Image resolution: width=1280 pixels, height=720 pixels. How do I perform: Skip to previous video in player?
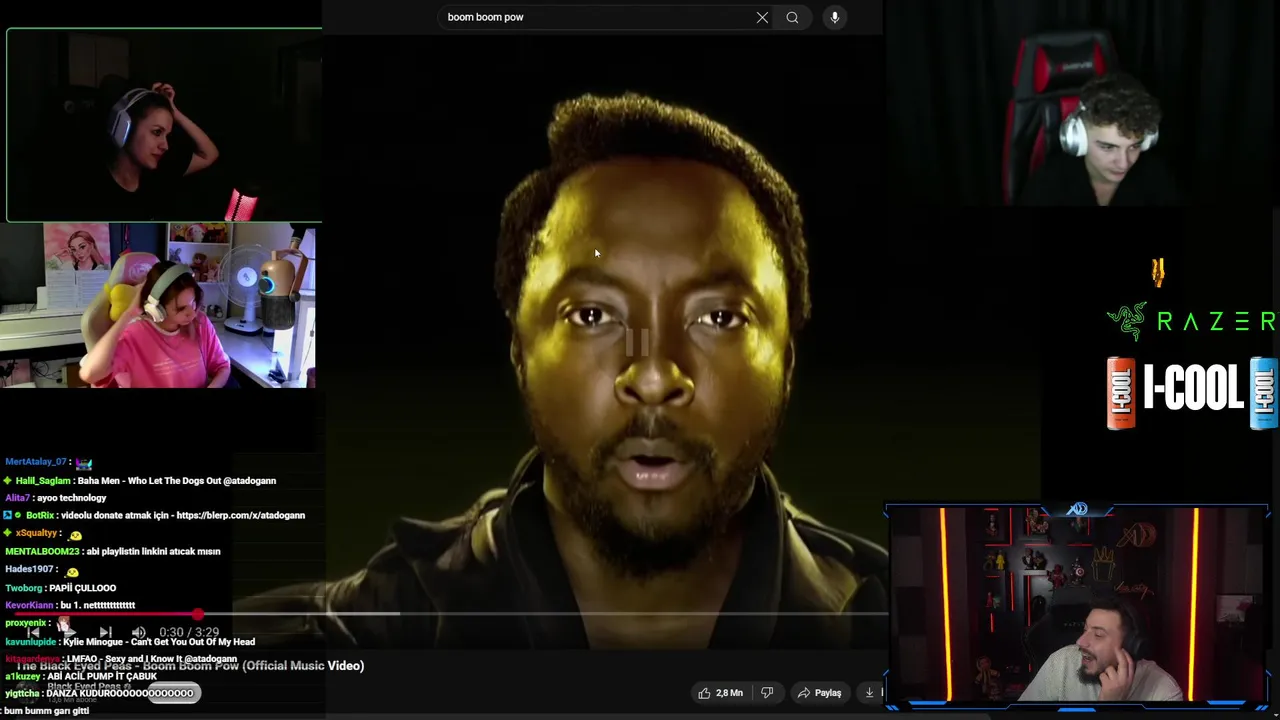point(33,632)
